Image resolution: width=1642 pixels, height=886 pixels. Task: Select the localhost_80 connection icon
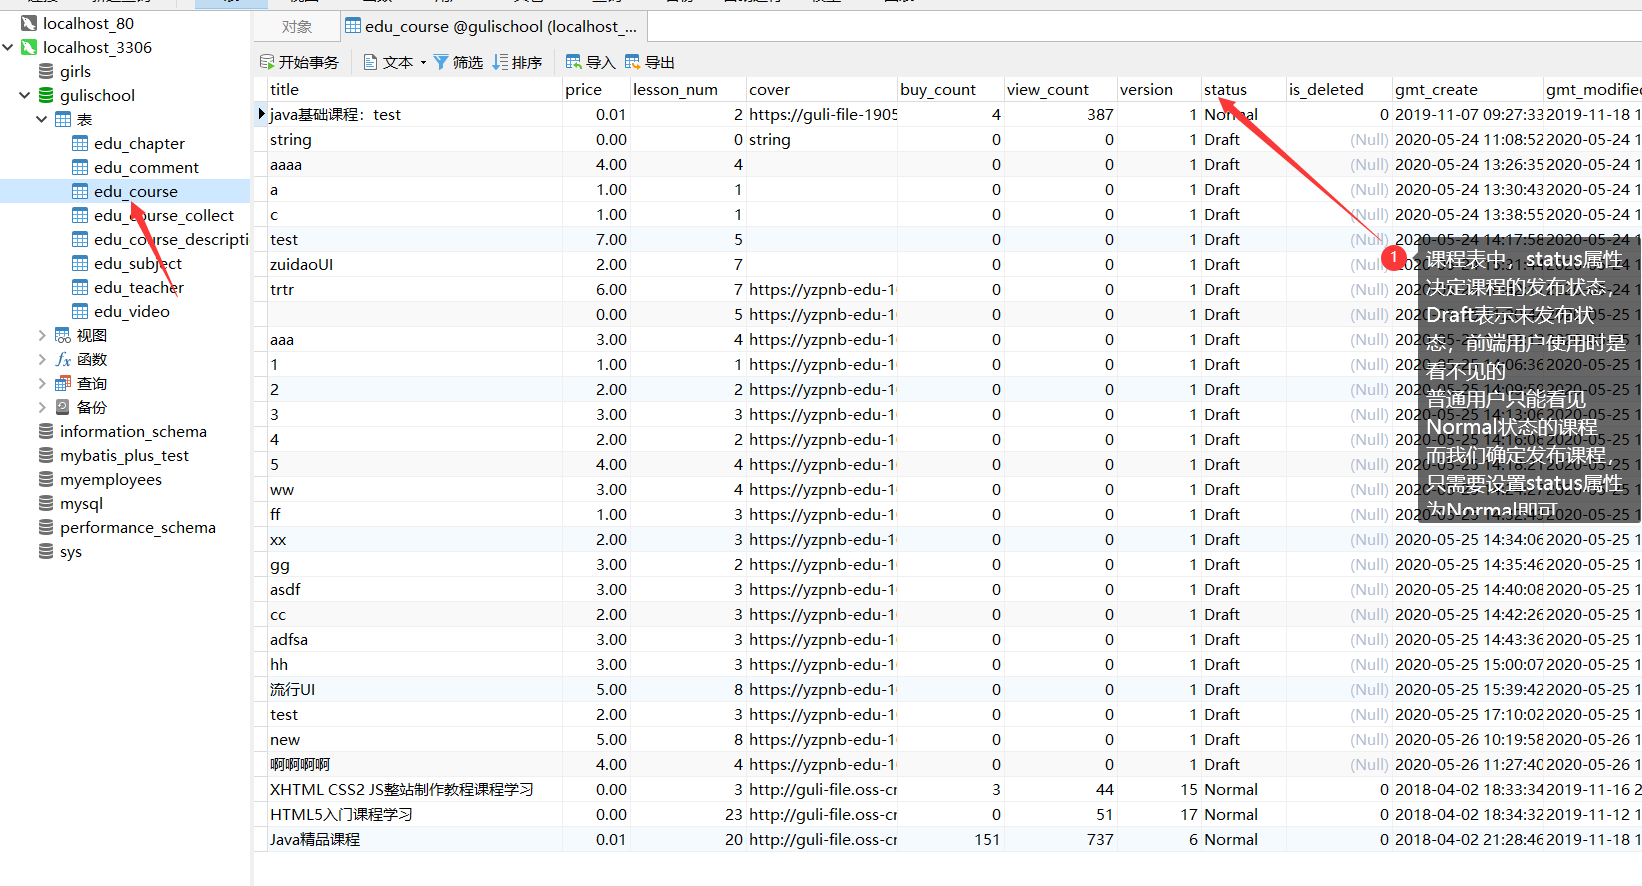(x=29, y=23)
